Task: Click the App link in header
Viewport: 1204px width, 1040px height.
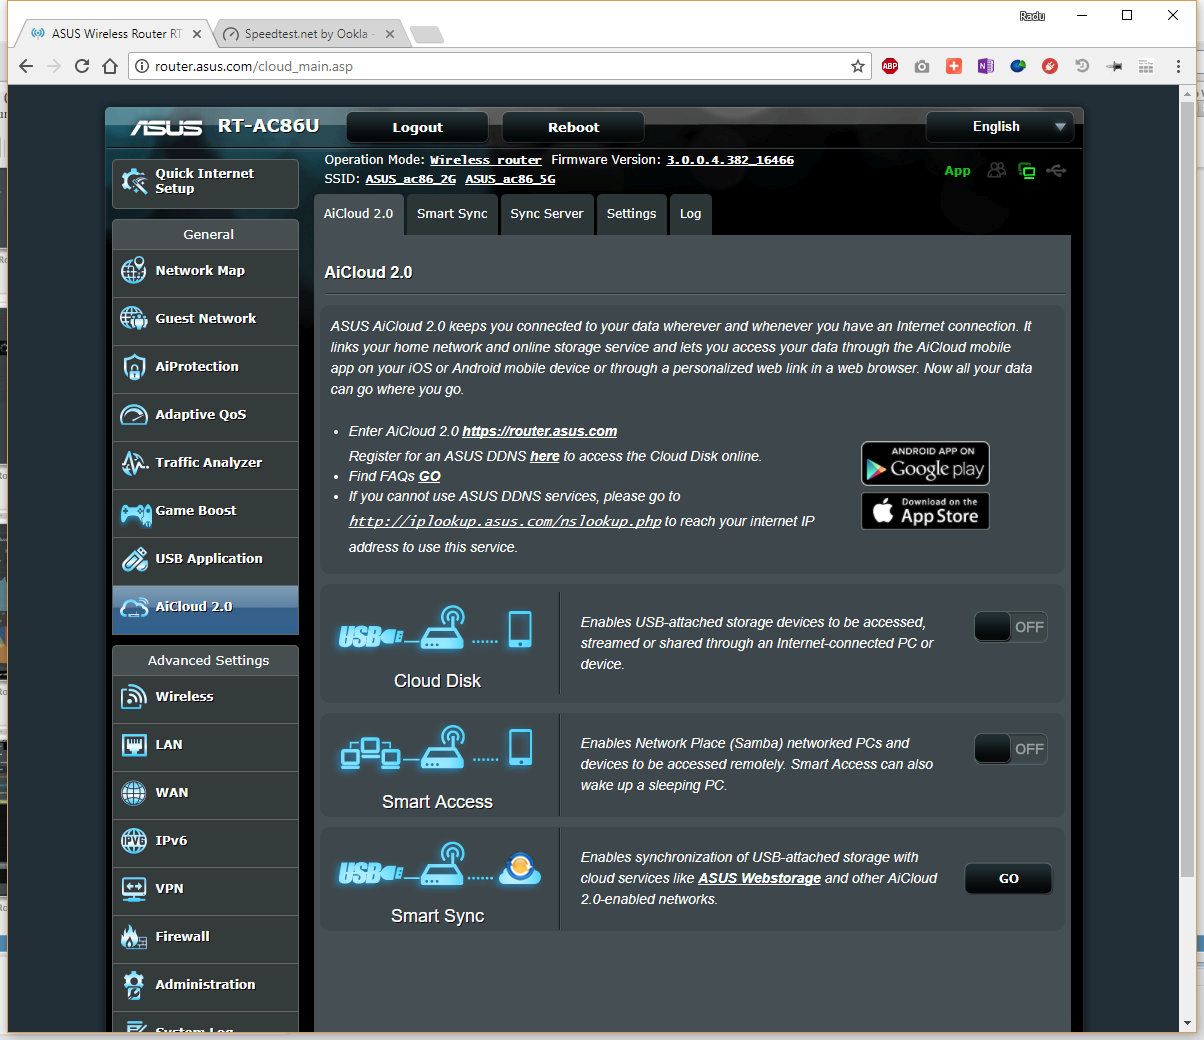Action: pos(957,171)
